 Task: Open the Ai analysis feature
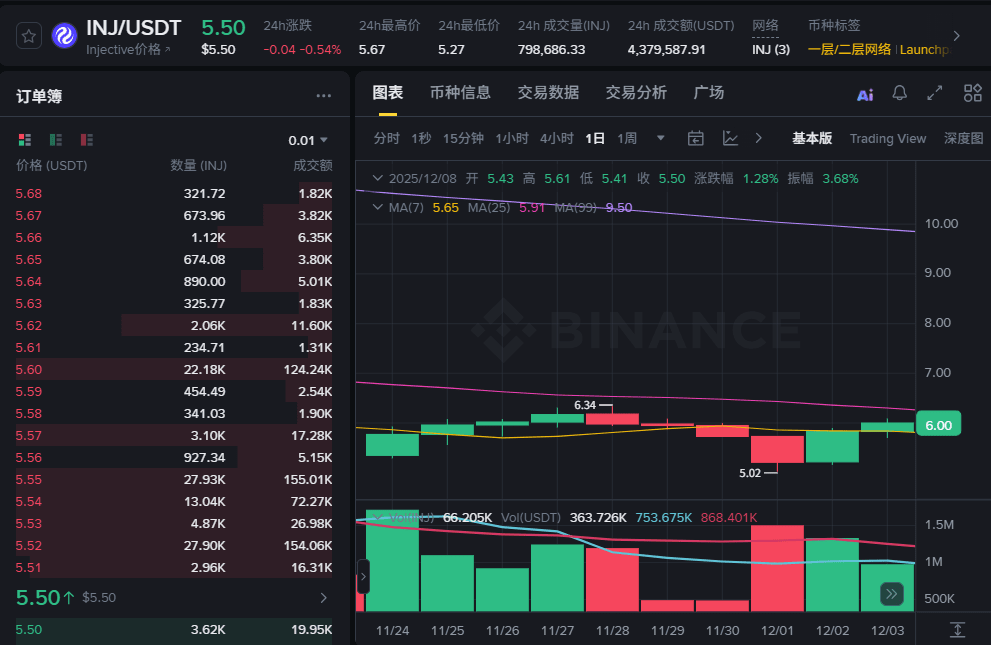pyautogui.click(x=865, y=95)
